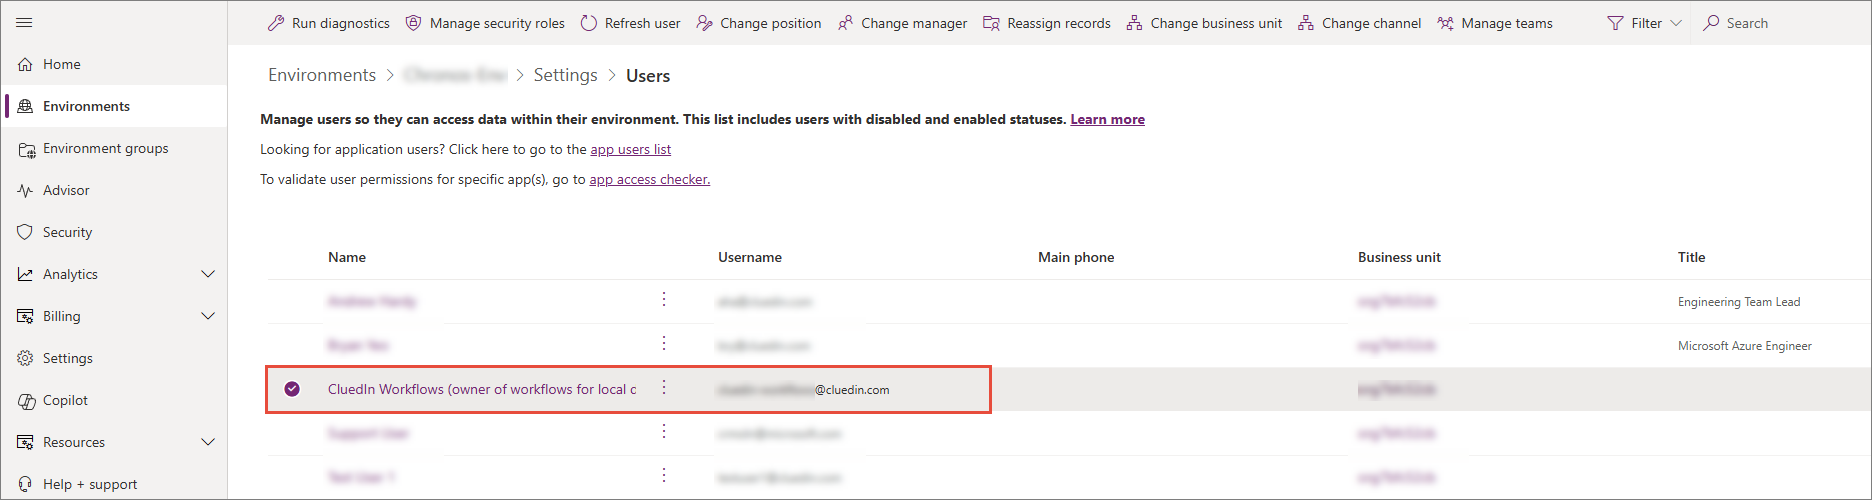Click the Home icon in sidebar

click(25, 64)
